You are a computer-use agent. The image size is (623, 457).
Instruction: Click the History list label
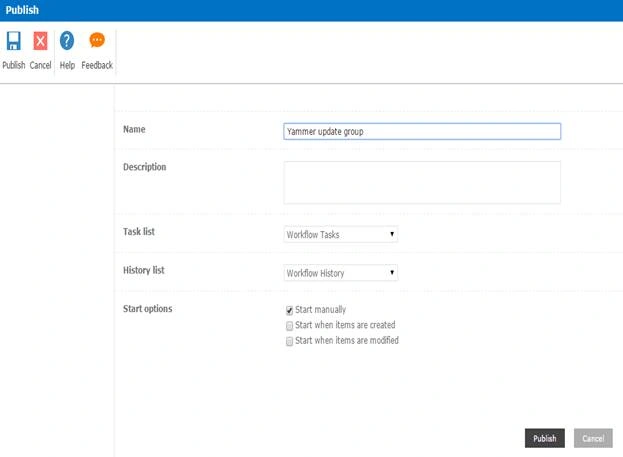[143, 270]
